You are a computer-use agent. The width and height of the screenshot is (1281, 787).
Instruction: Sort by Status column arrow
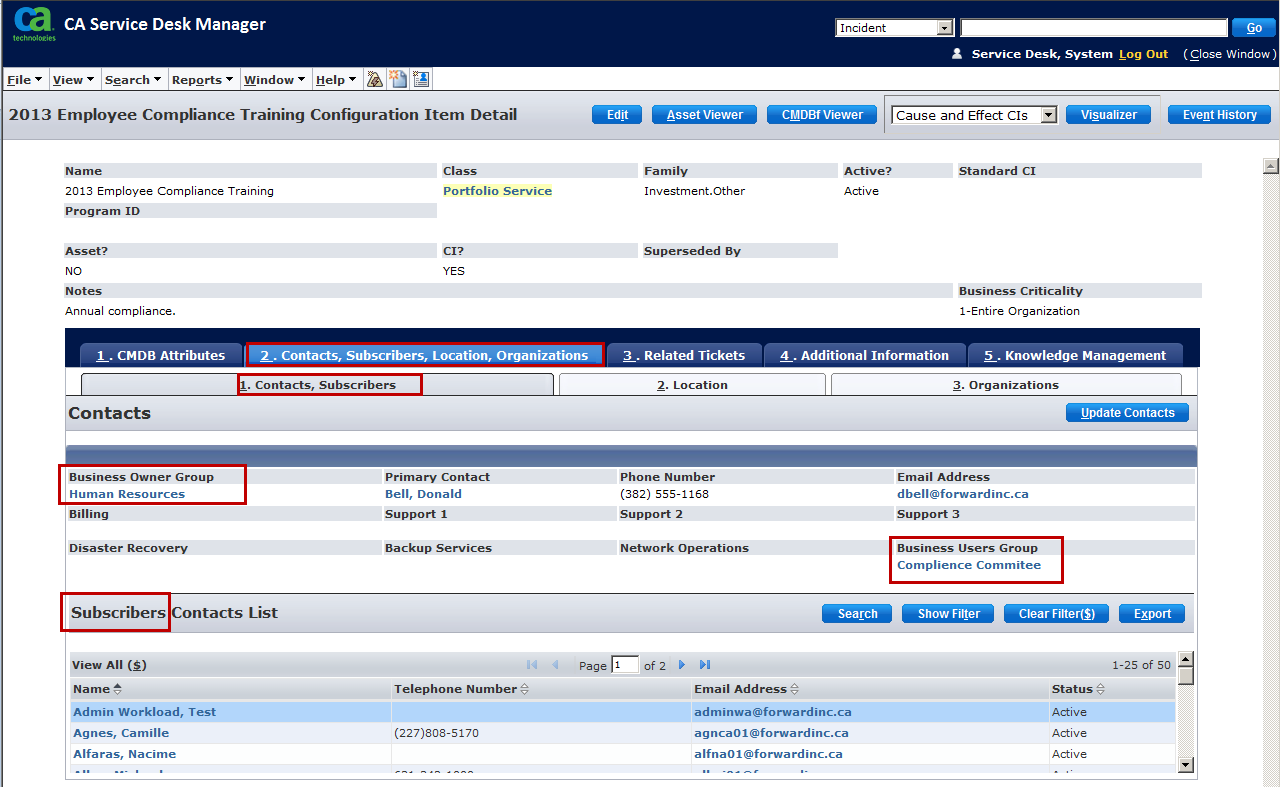1101,689
